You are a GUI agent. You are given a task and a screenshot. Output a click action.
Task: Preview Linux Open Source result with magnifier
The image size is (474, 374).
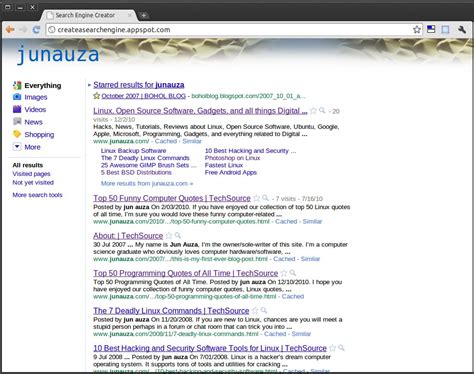point(322,110)
